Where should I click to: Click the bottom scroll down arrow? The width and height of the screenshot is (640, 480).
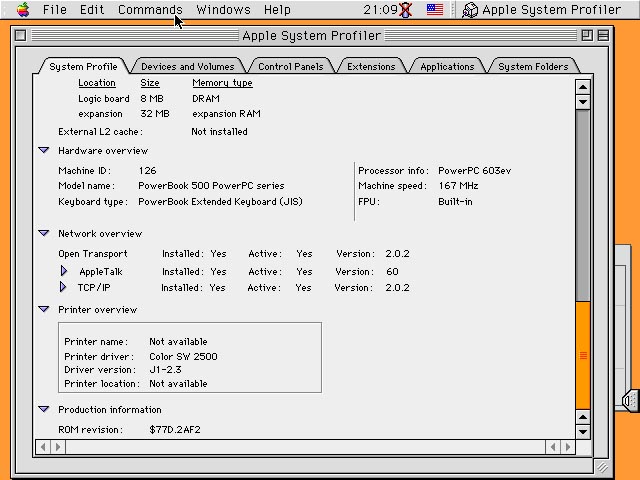coord(583,431)
